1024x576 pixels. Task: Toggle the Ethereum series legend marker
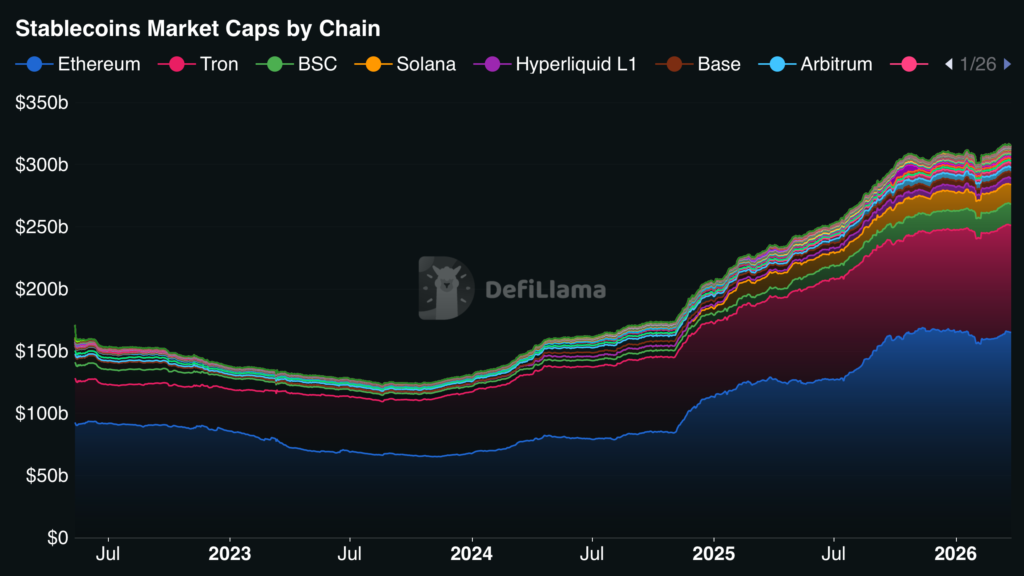point(34,64)
